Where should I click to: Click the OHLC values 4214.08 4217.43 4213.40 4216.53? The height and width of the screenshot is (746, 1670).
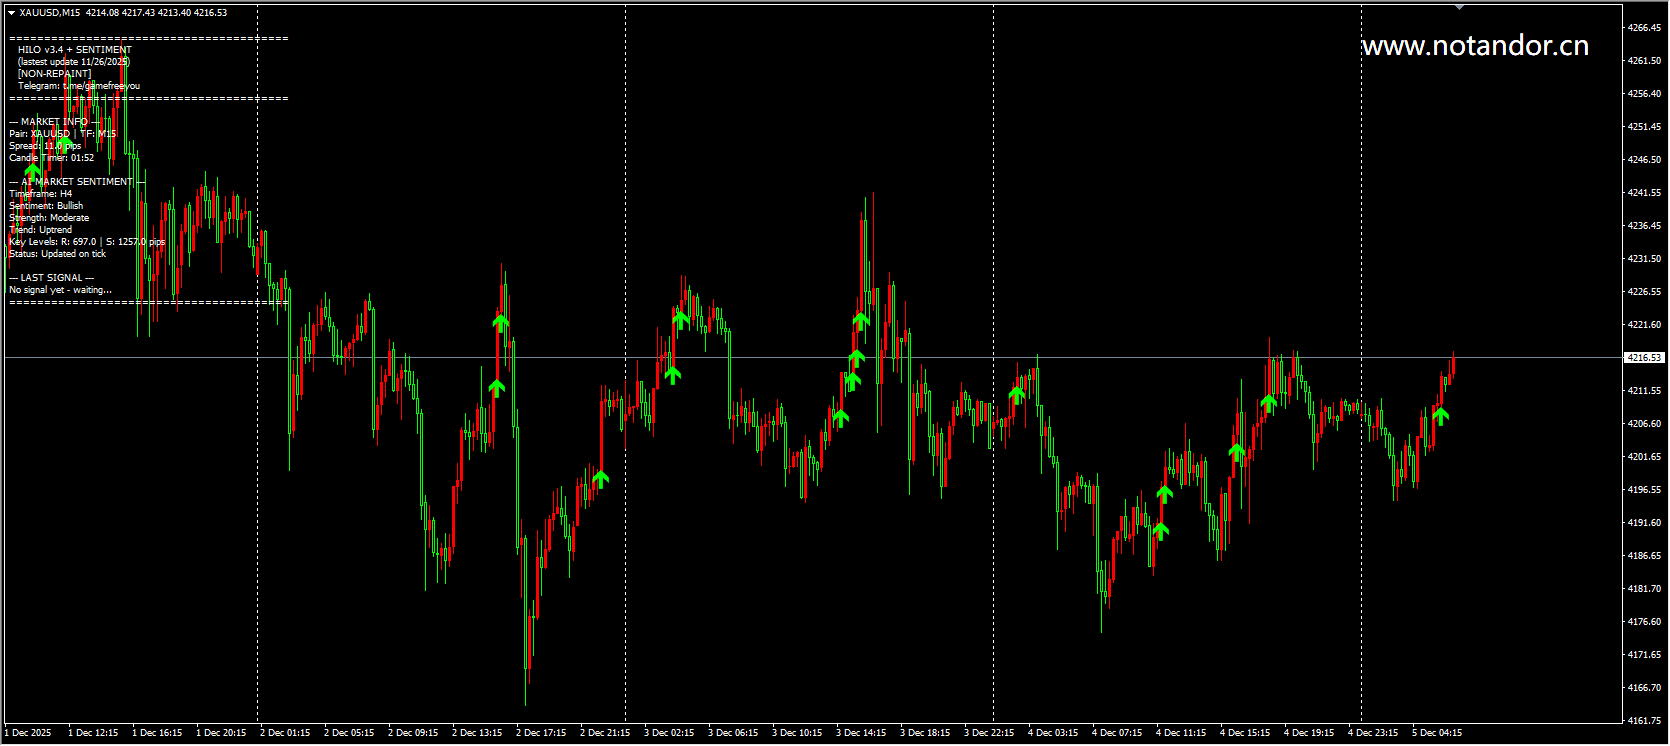point(156,13)
